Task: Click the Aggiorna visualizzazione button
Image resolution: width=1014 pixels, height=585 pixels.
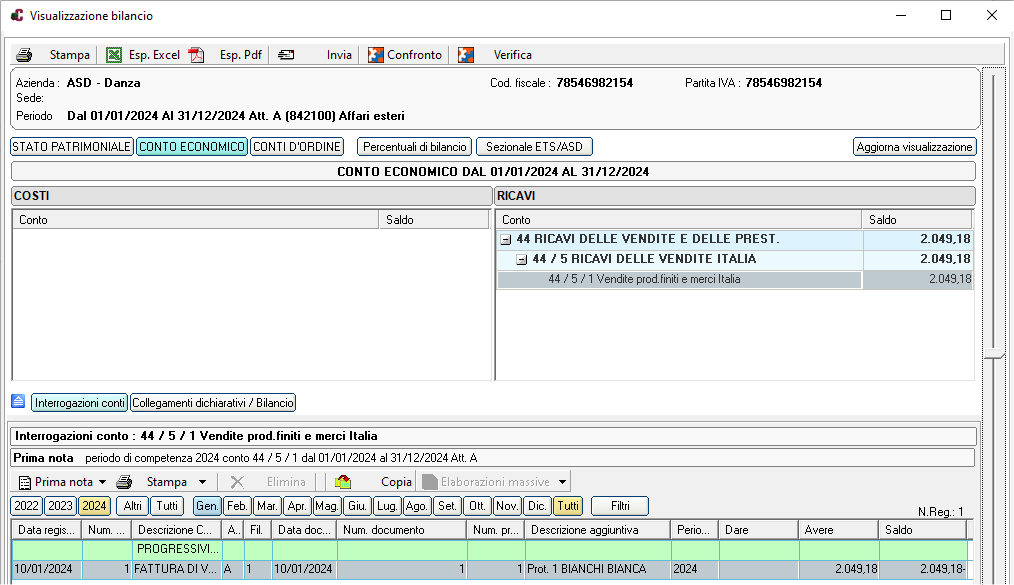Action: [x=914, y=147]
